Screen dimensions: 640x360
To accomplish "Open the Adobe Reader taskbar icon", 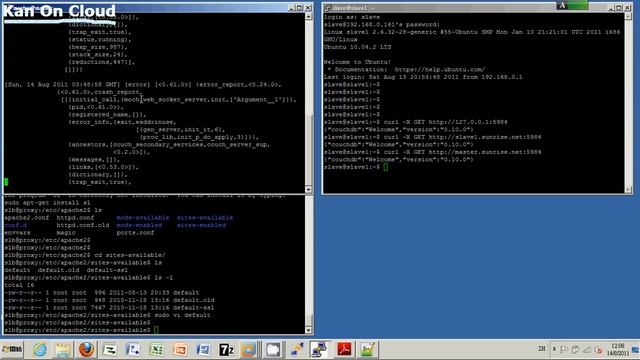I will coord(344,349).
